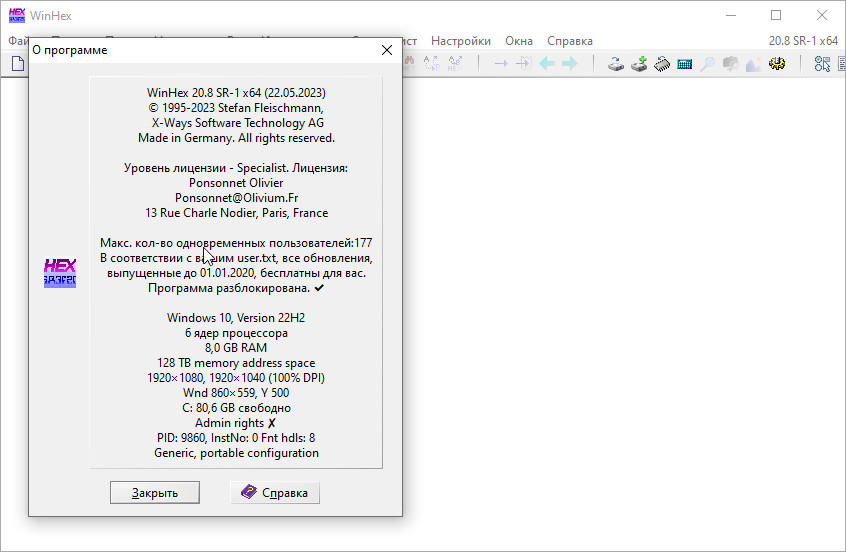846x552 pixels.
Task: Click the Windows 10, Version 22H2 line
Action: pos(236,318)
